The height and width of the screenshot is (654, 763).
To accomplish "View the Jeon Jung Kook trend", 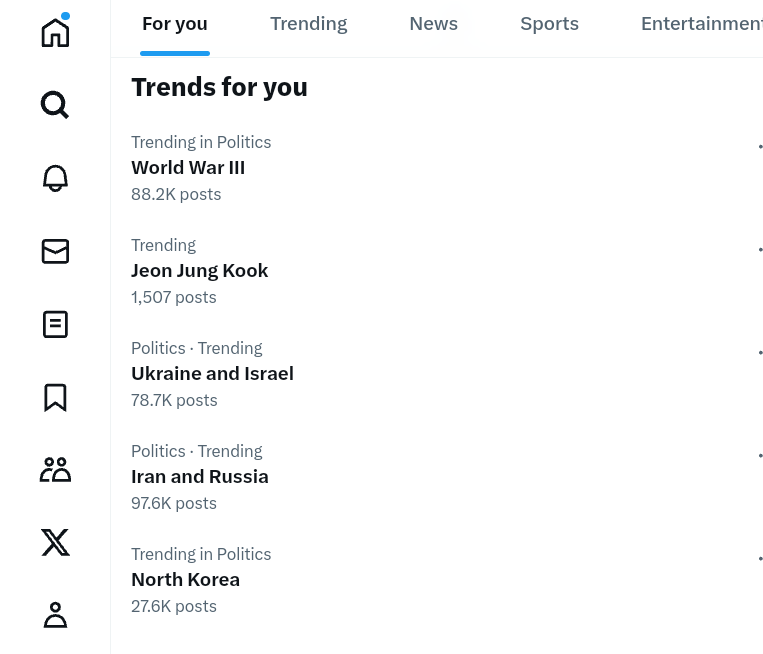I will [x=200, y=271].
